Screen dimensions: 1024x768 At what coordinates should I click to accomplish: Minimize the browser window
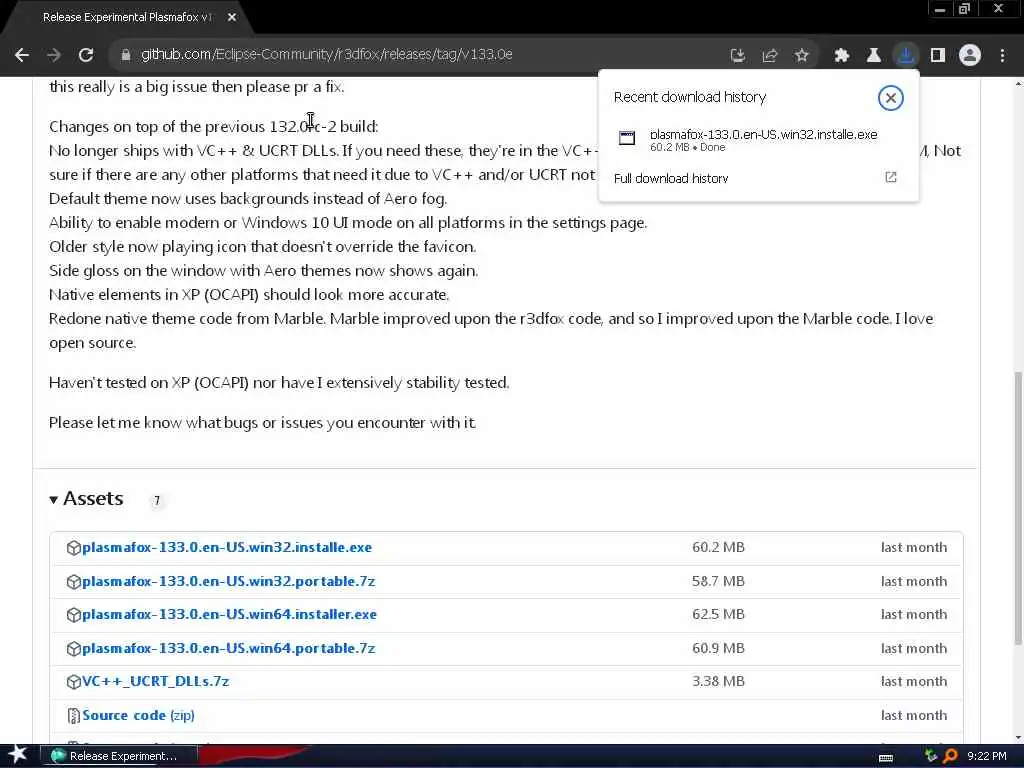pos(940,9)
